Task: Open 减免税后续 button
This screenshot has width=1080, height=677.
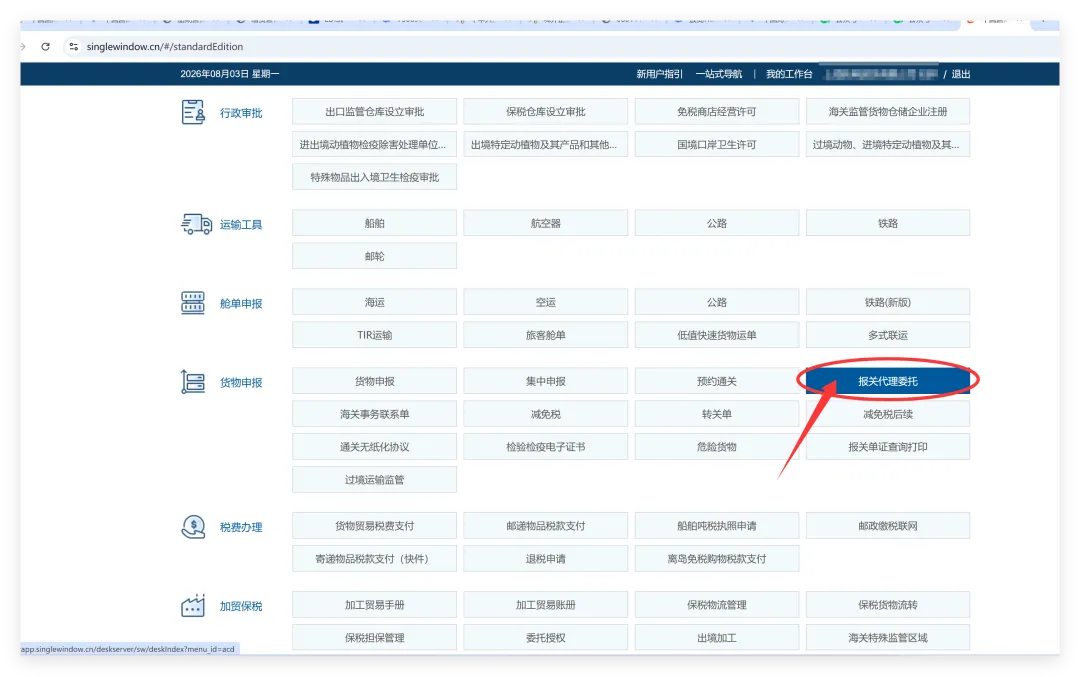Action: click(888, 415)
